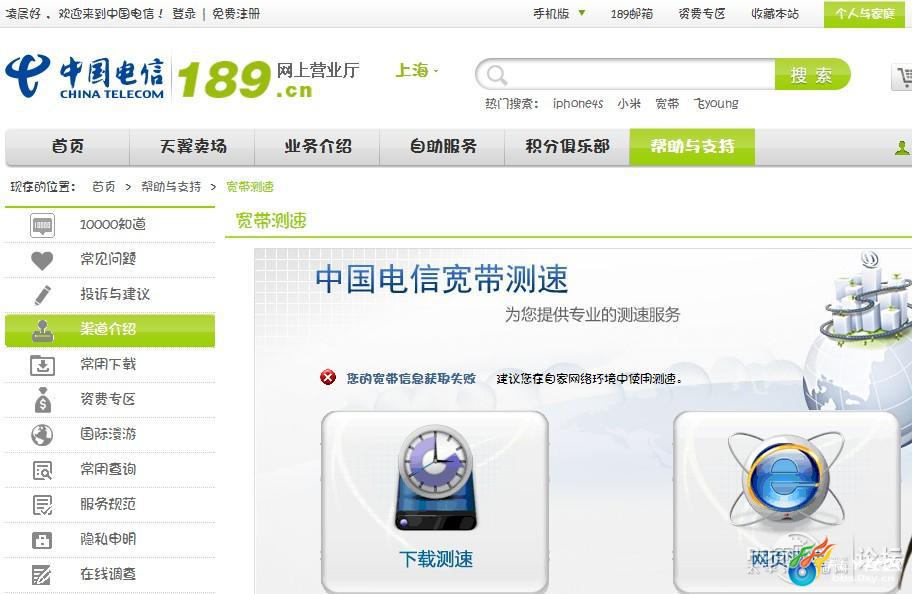Viewport: 912px width, 594px height.
Task: Click the green 搜索 button
Action: point(812,74)
